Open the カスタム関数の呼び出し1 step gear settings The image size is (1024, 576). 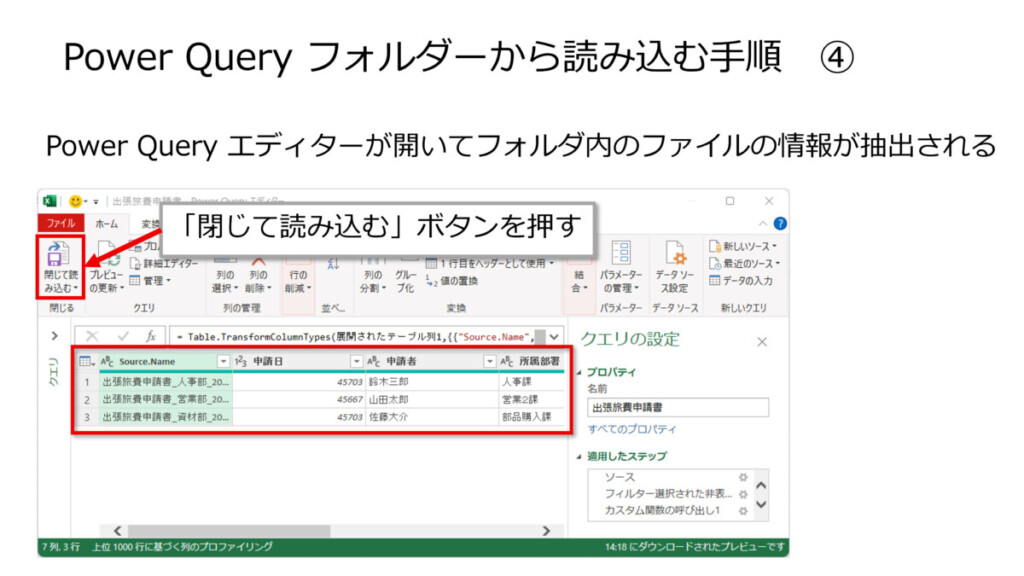coord(743,511)
